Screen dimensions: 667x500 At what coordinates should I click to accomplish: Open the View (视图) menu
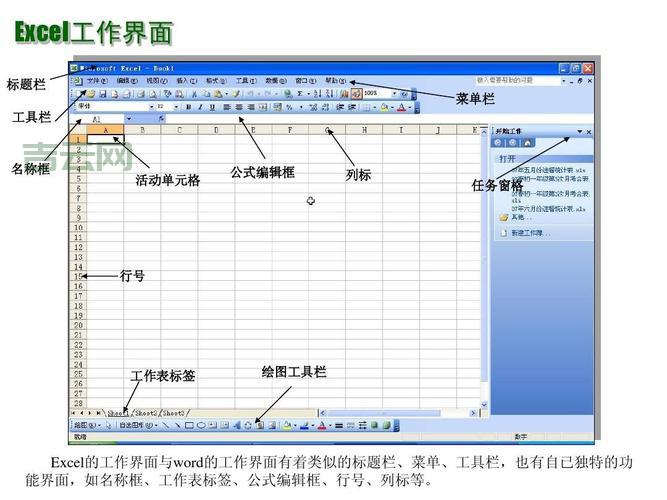(x=157, y=80)
